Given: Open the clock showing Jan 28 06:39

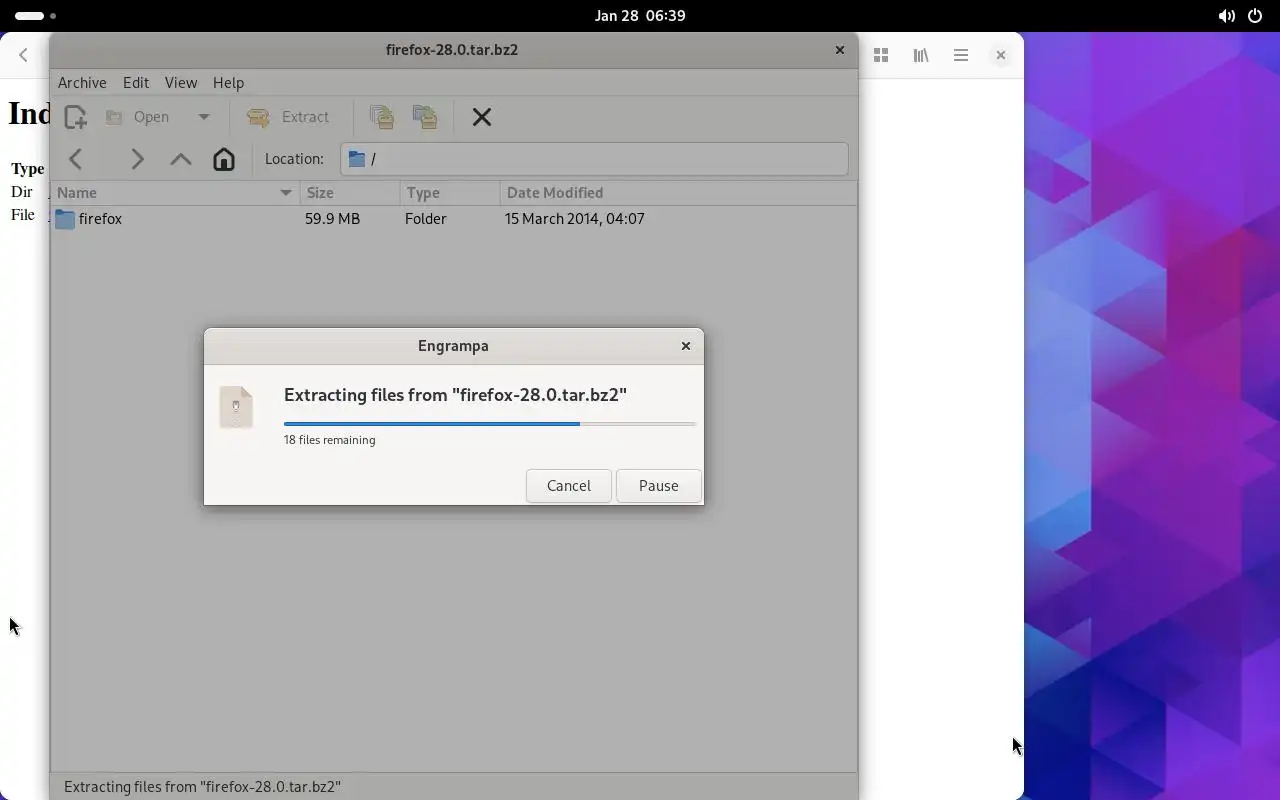Looking at the screenshot, I should click(640, 16).
